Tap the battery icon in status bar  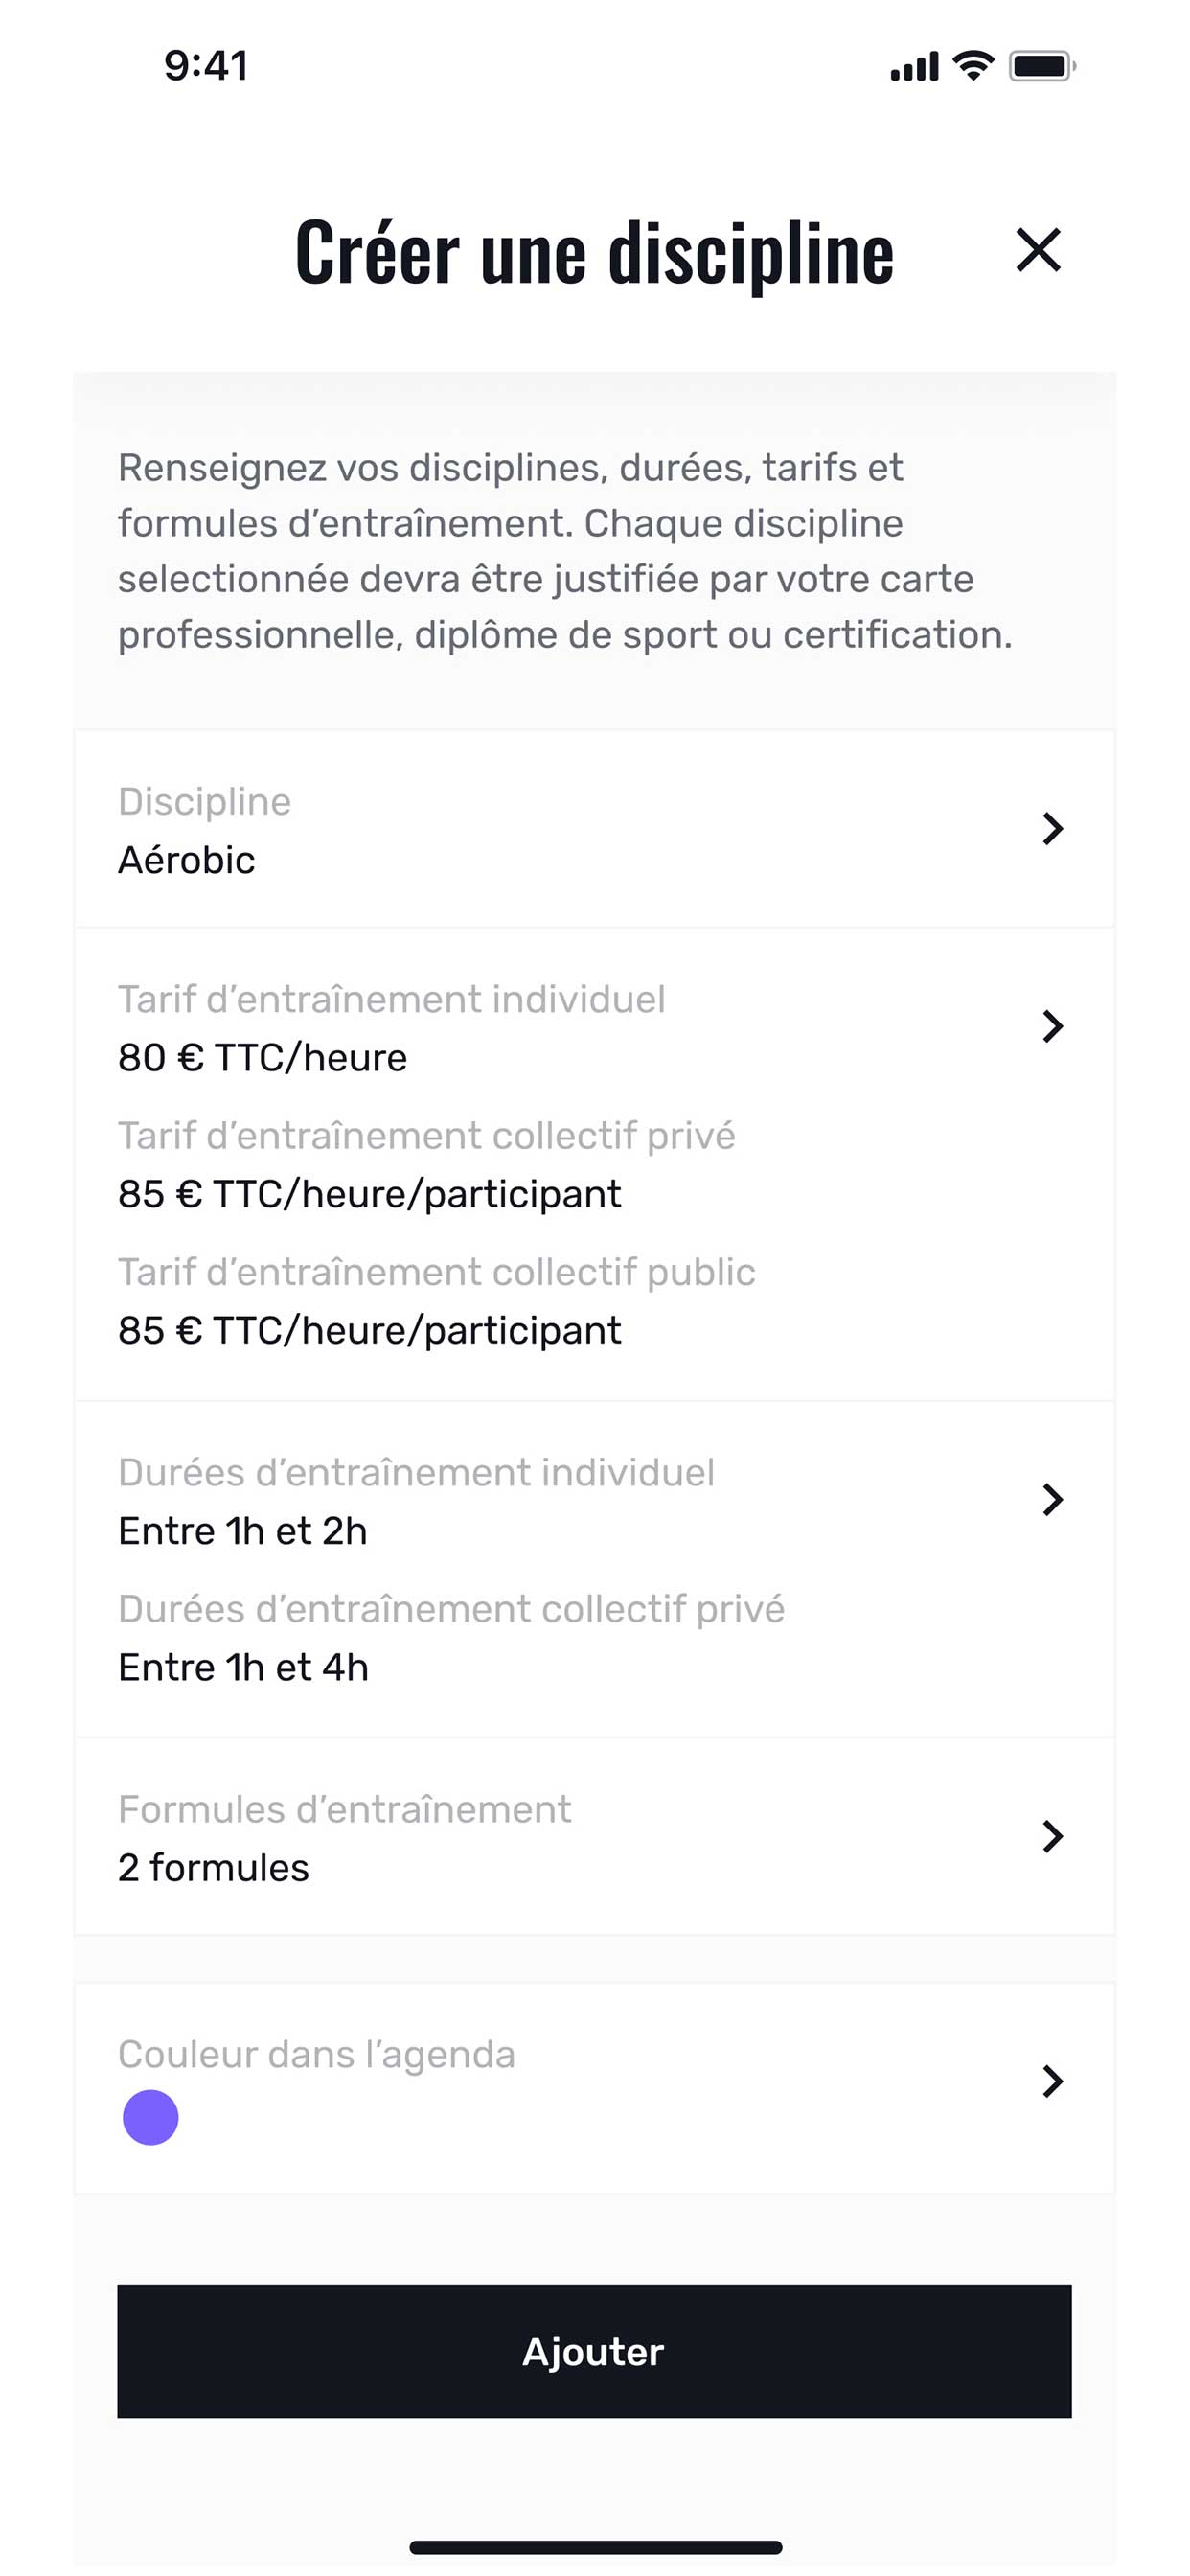click(x=1042, y=66)
